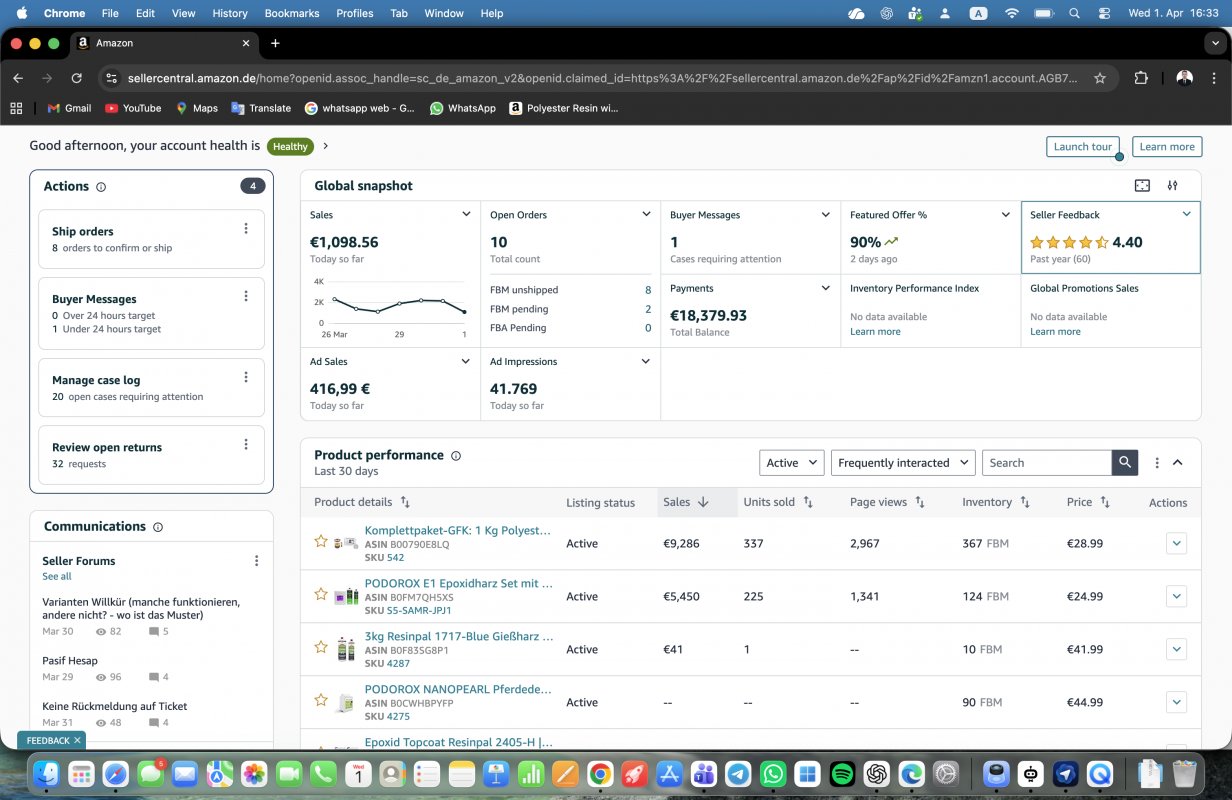Open Seller Forums three-dot options menu
1232x800 pixels.
(x=256, y=561)
